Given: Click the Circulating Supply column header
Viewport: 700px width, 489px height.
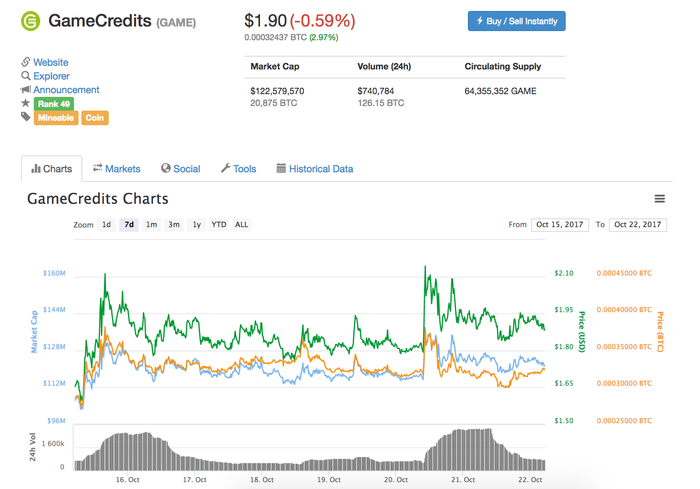Looking at the screenshot, I should (x=503, y=67).
